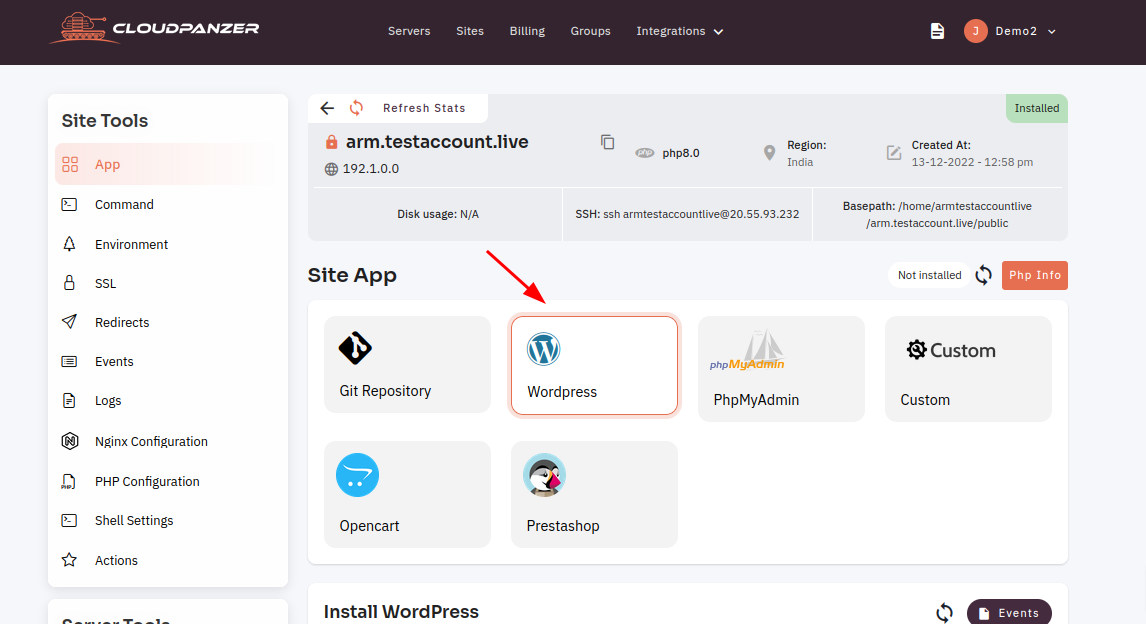This screenshot has width=1146, height=624.
Task: Choose the Custom app card
Action: click(968, 369)
